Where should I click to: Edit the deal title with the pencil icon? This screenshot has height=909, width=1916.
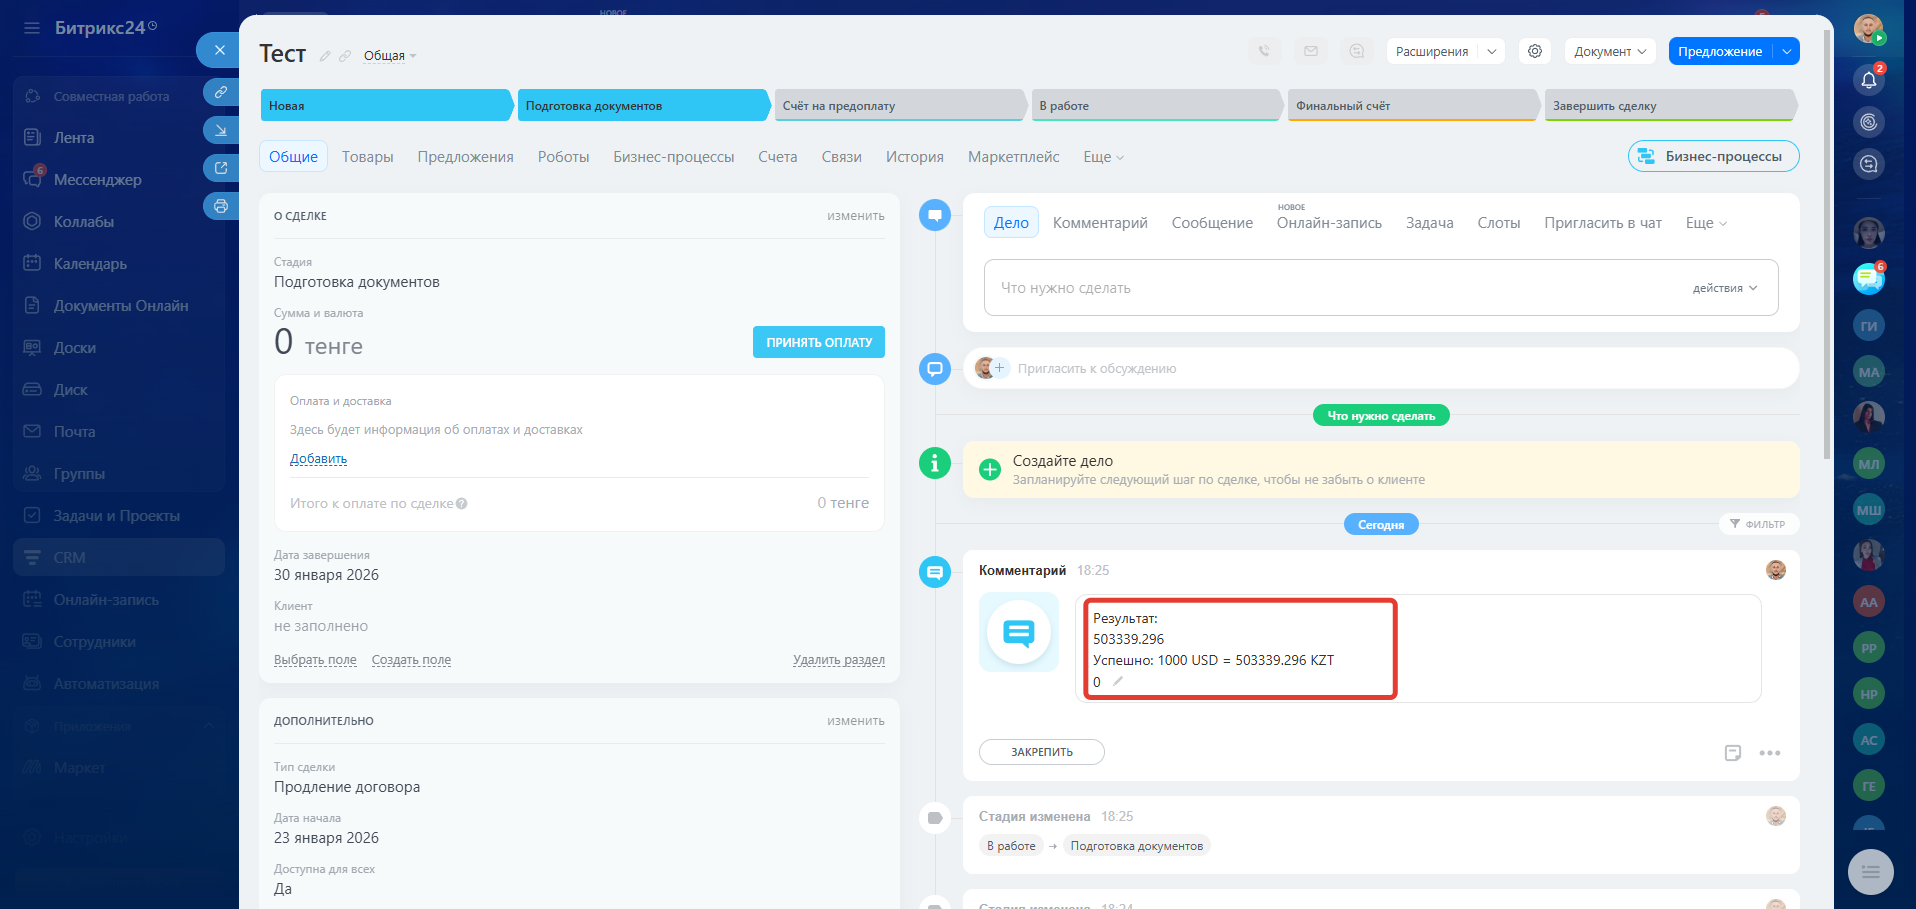pyautogui.click(x=325, y=56)
